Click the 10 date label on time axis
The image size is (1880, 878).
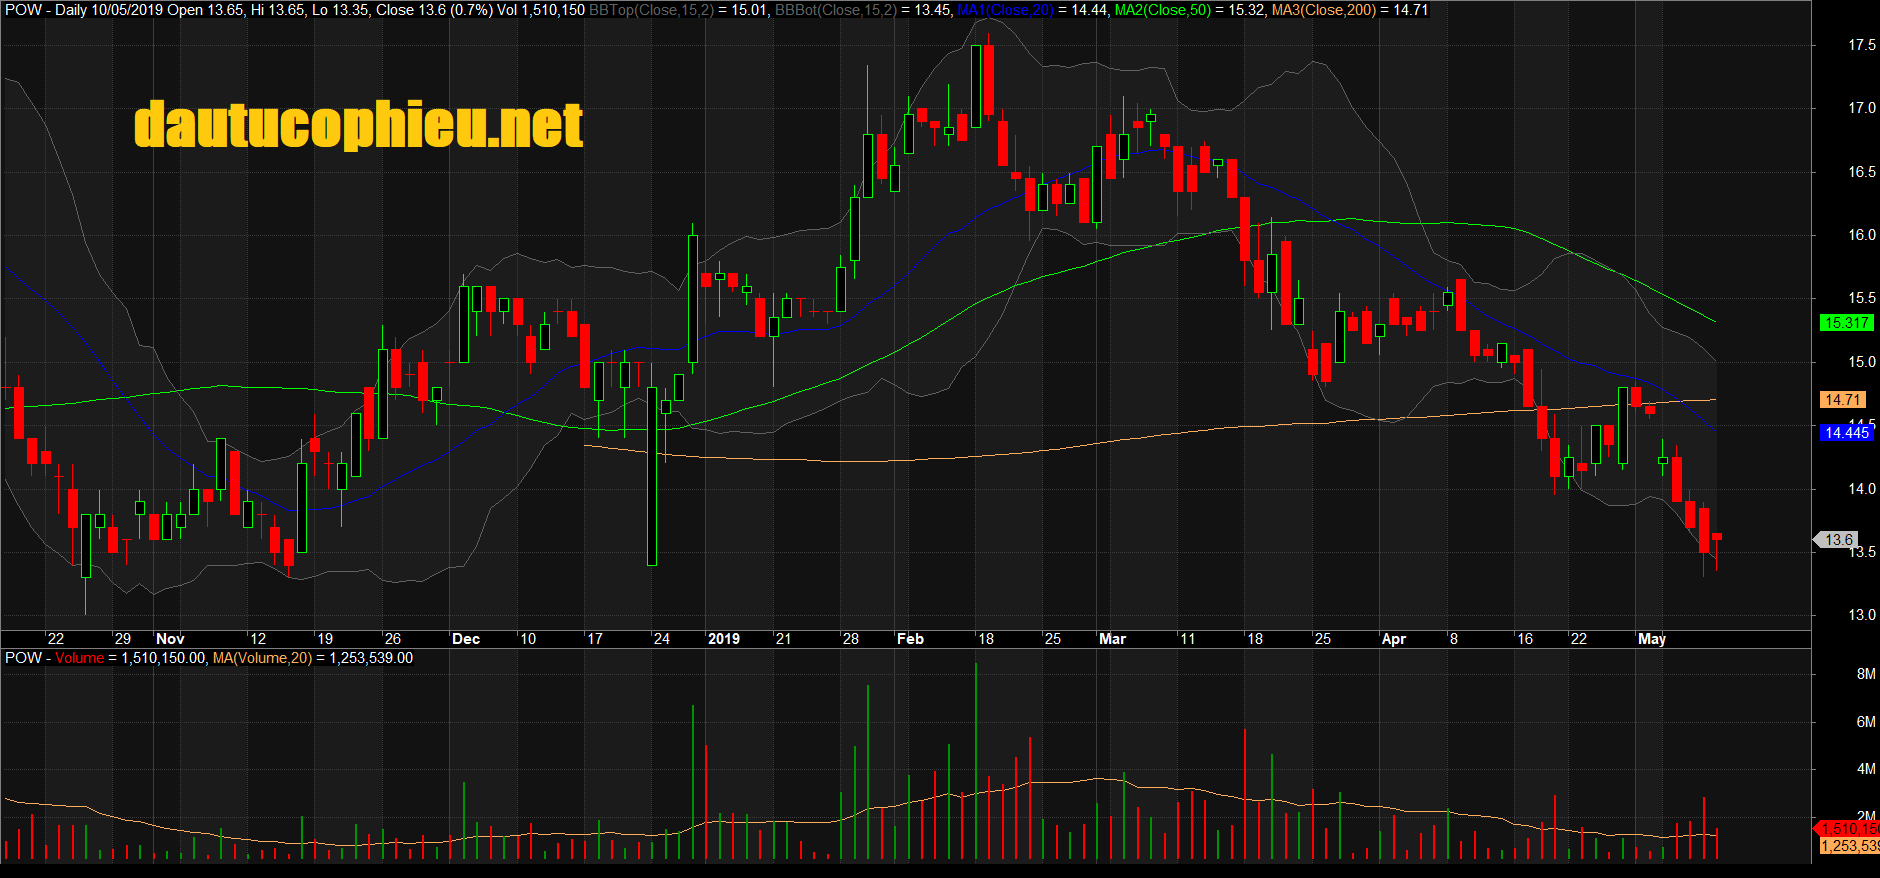click(528, 639)
